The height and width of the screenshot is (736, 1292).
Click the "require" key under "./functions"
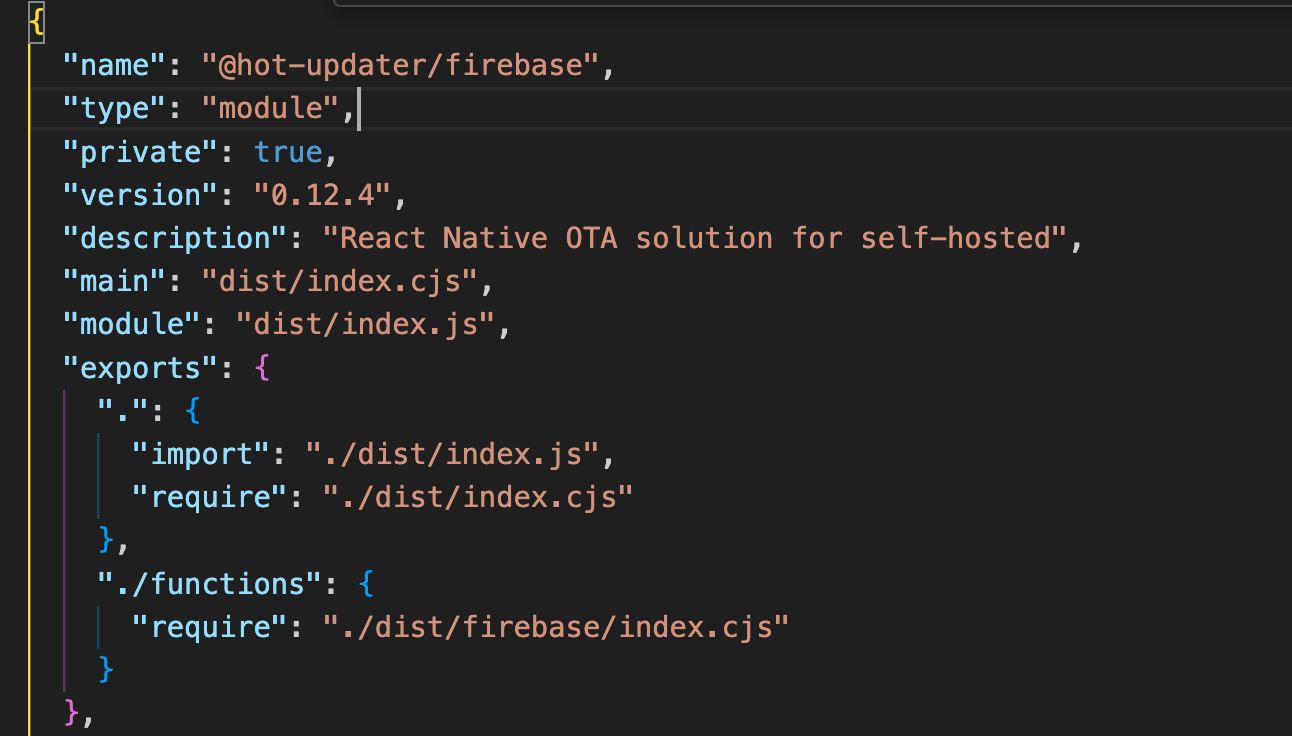click(x=209, y=626)
